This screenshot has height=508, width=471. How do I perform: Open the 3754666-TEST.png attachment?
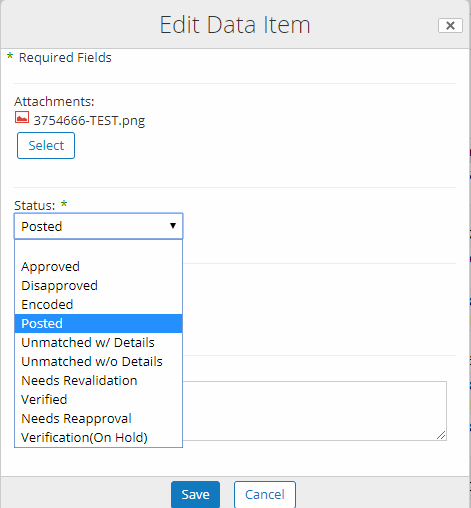coord(89,120)
